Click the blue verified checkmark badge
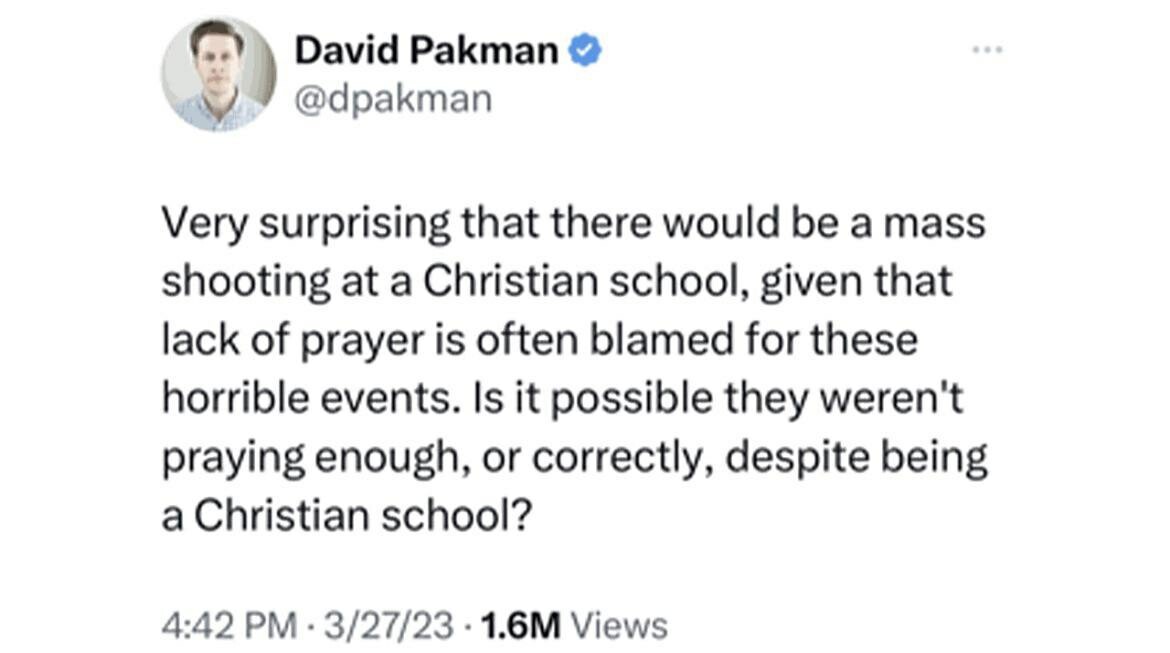1170x653 pixels. pos(584,50)
